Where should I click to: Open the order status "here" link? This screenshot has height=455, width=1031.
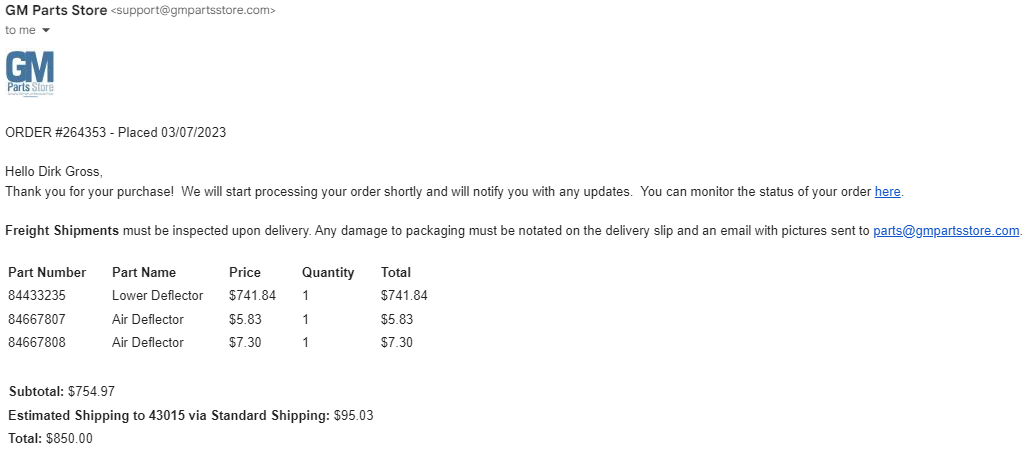coord(887,191)
